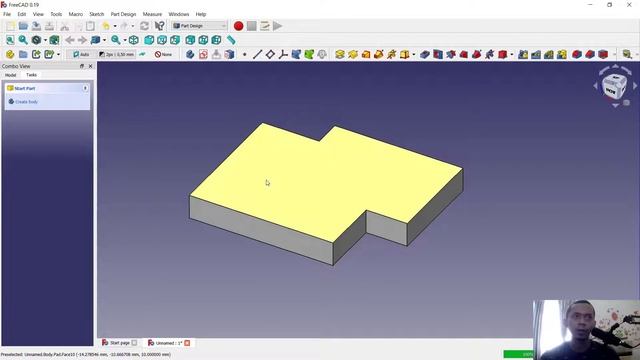Click the Undo arrow icon
This screenshot has width=640, height=360.
106,26
